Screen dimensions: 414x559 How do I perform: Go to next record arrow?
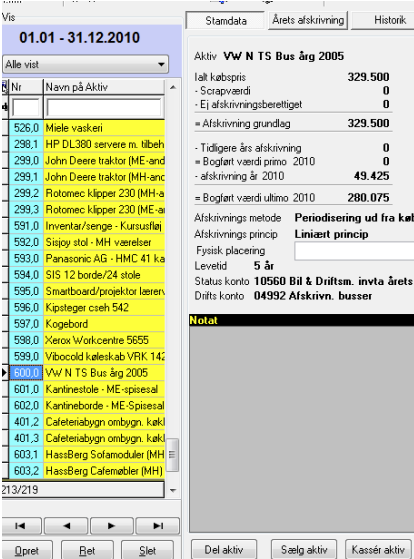tap(112, 526)
